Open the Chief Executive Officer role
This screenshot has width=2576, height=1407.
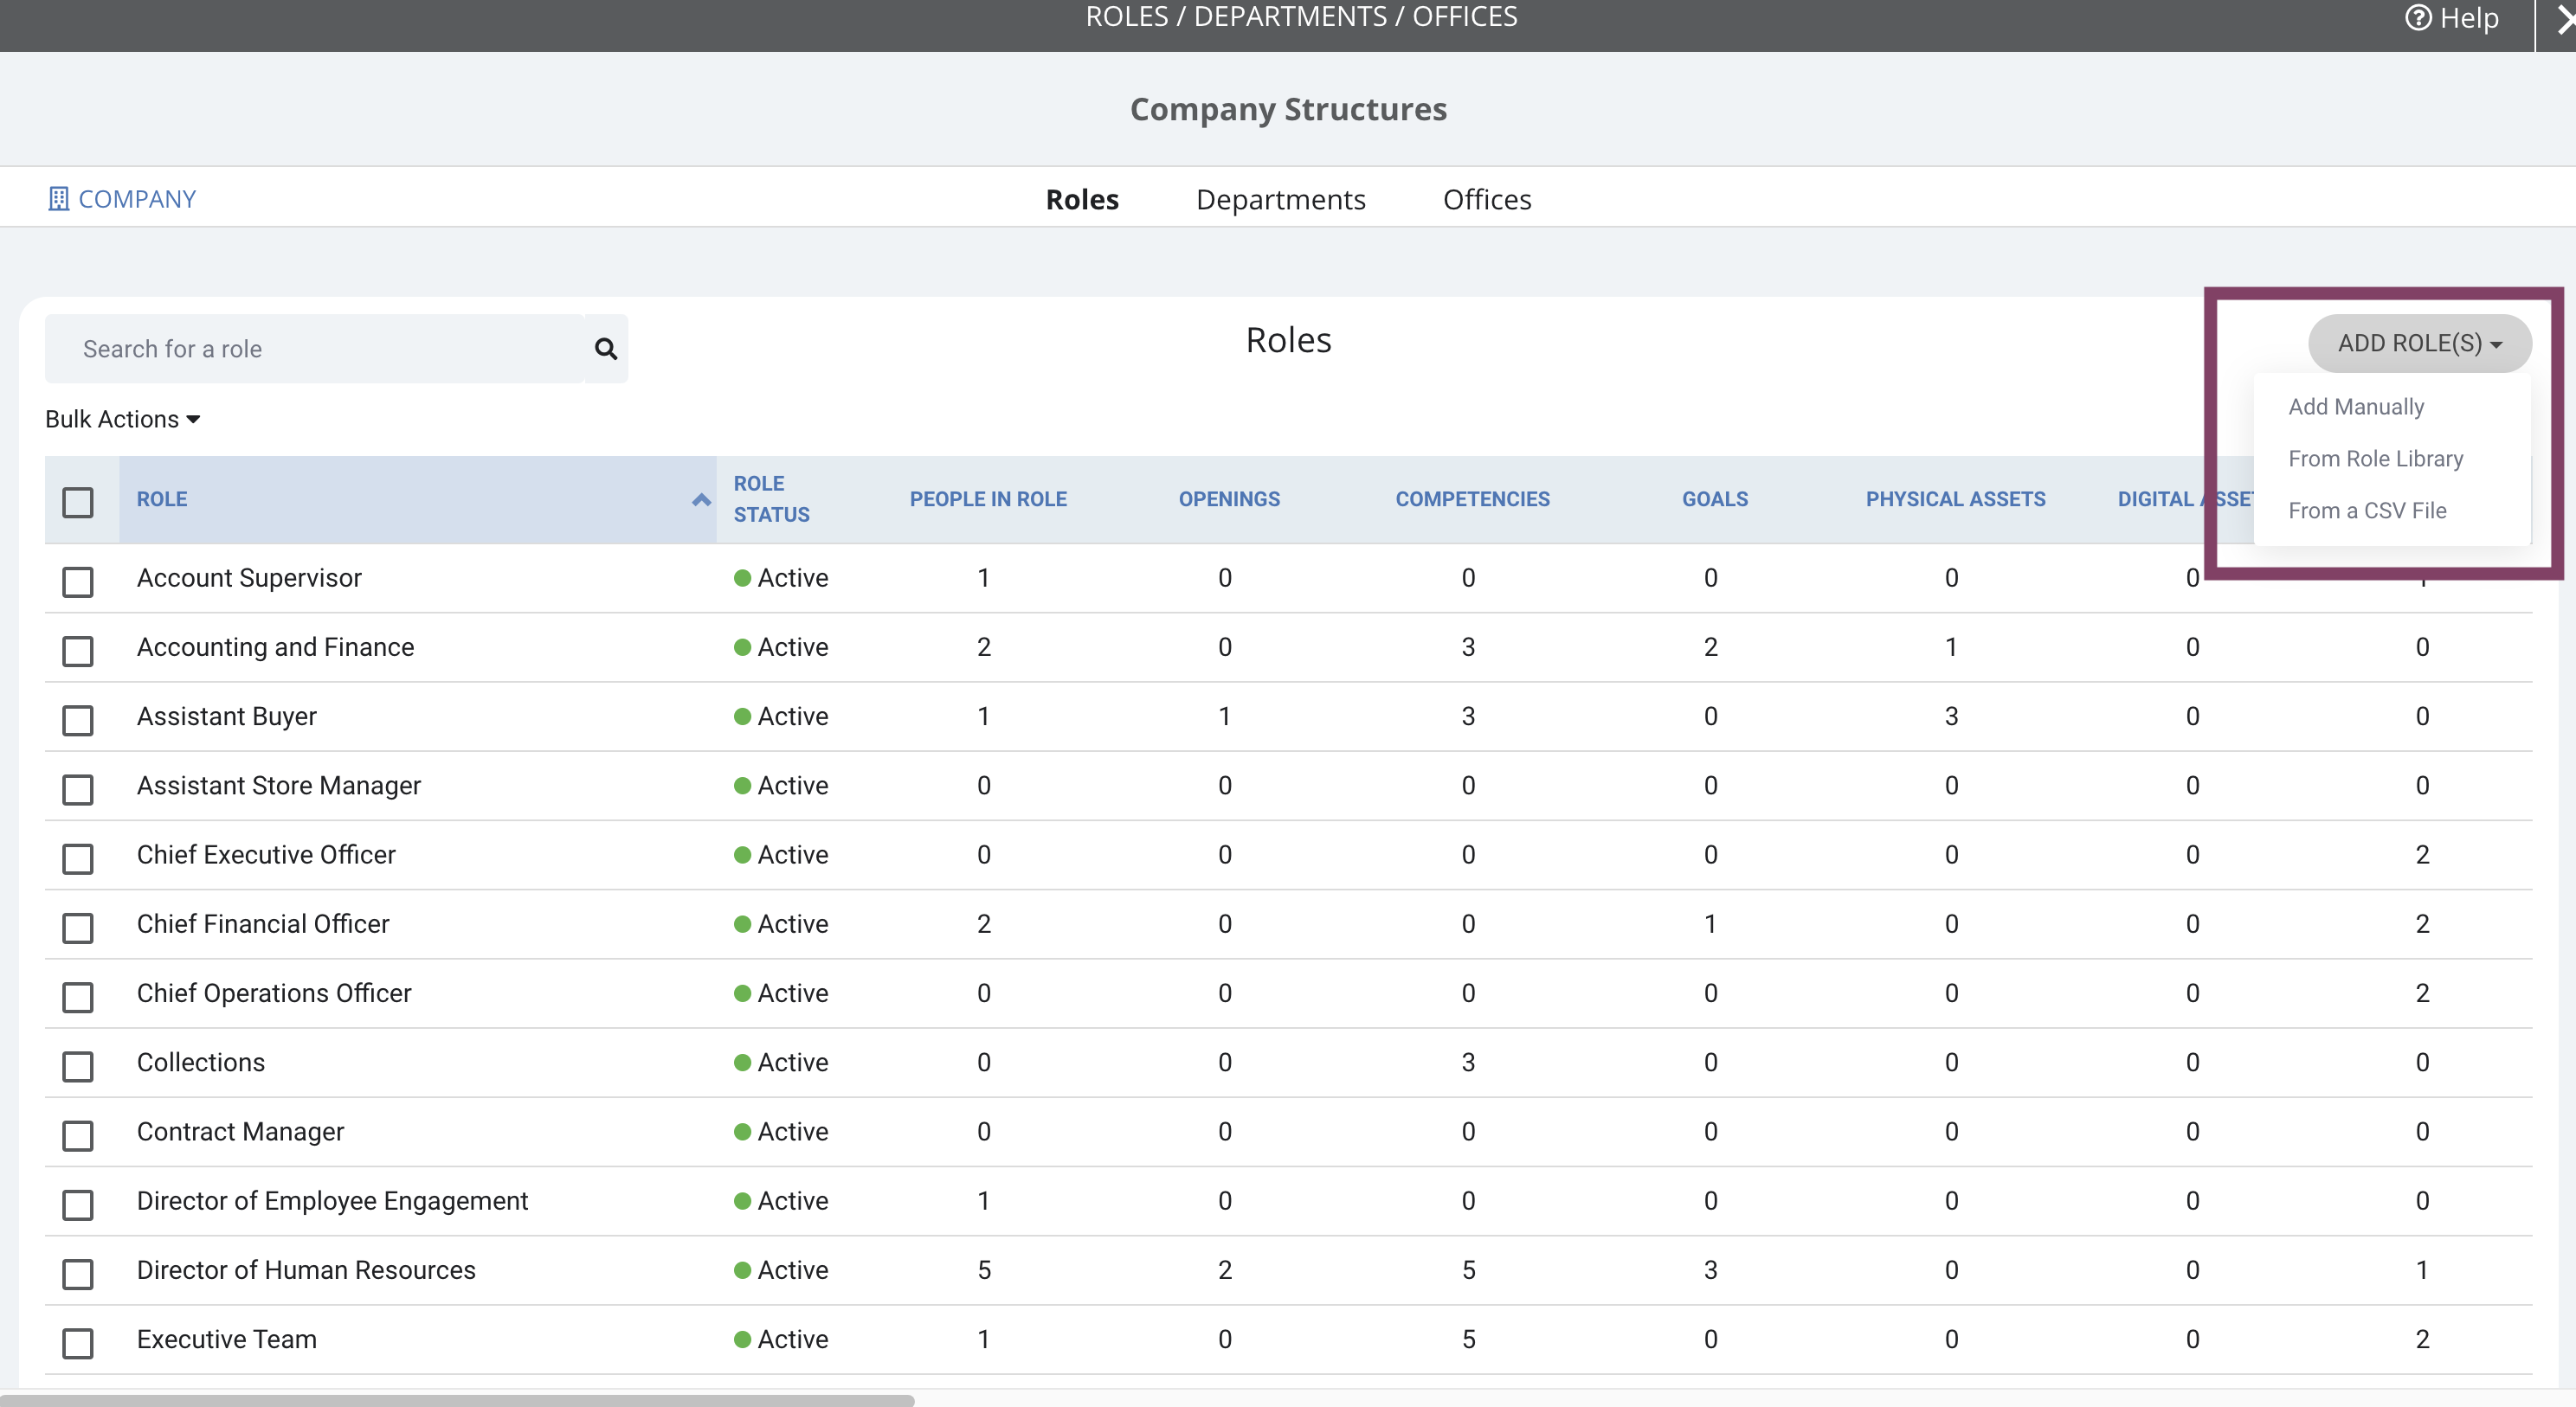pos(266,854)
